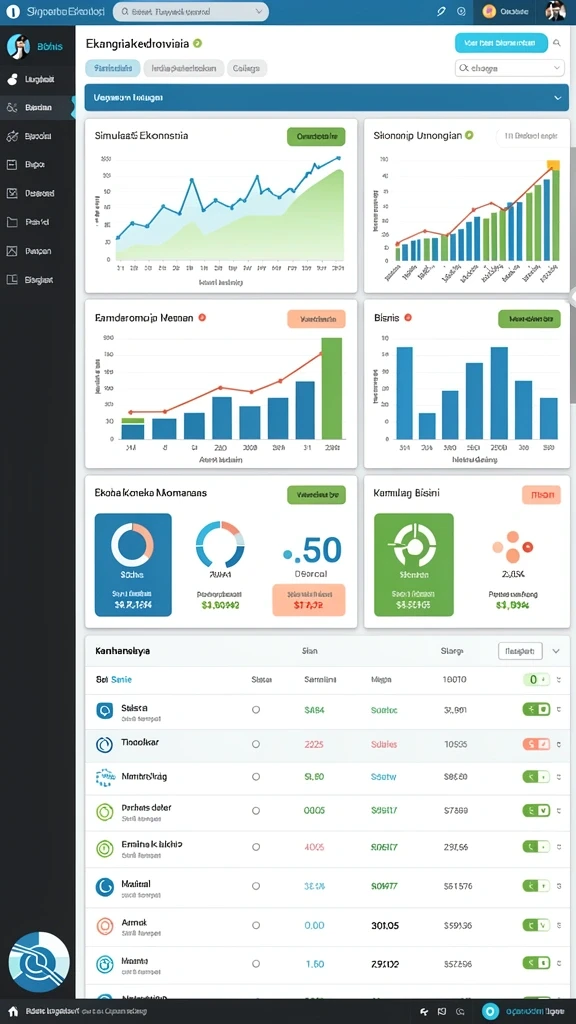This screenshot has width=576, height=1024.
Task: Click the search magnifier icon beside cyan button
Action: tap(557, 43)
